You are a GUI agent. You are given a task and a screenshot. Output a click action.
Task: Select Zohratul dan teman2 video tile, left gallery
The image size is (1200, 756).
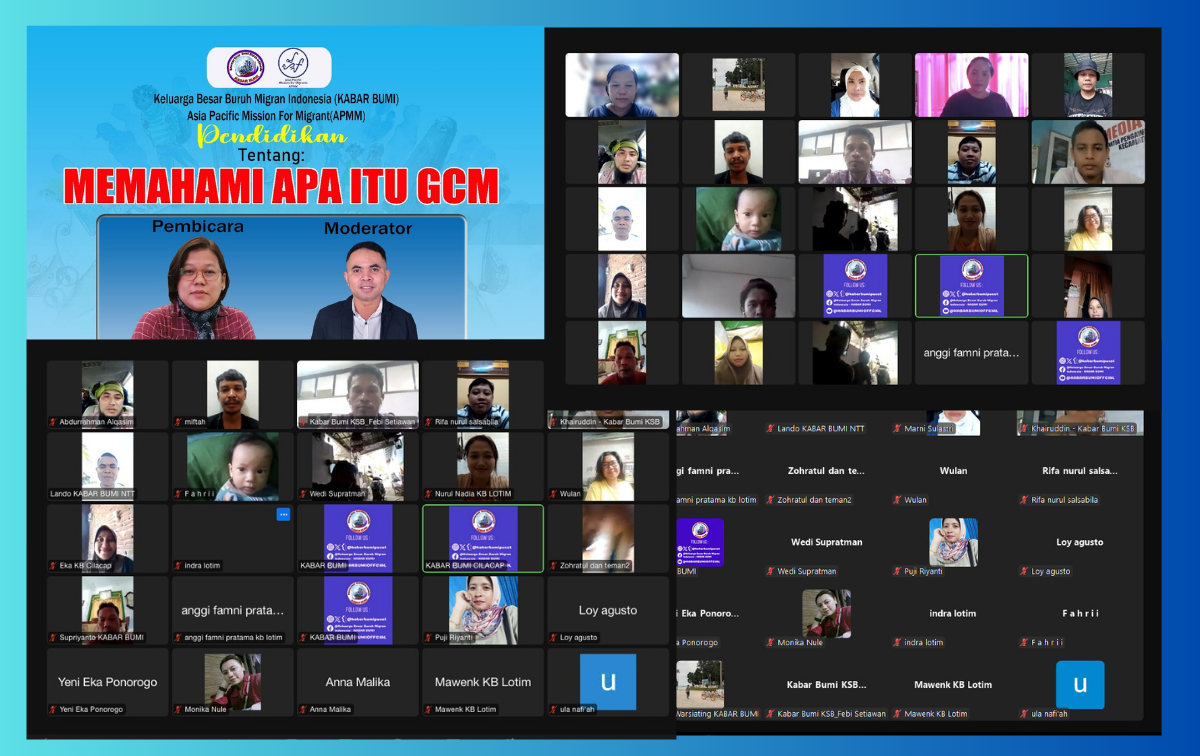tap(608, 538)
